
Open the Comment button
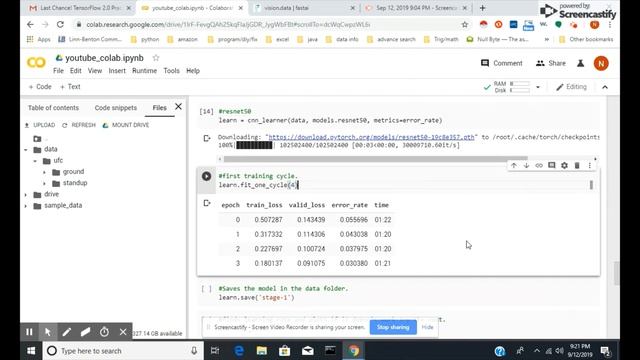502,63
